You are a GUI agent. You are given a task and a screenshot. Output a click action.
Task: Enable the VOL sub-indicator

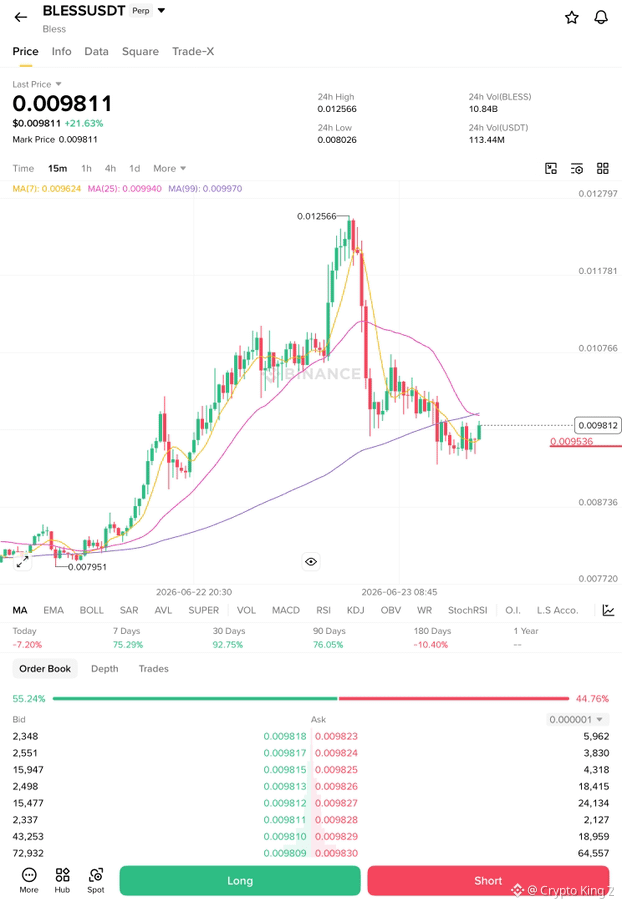(x=246, y=610)
